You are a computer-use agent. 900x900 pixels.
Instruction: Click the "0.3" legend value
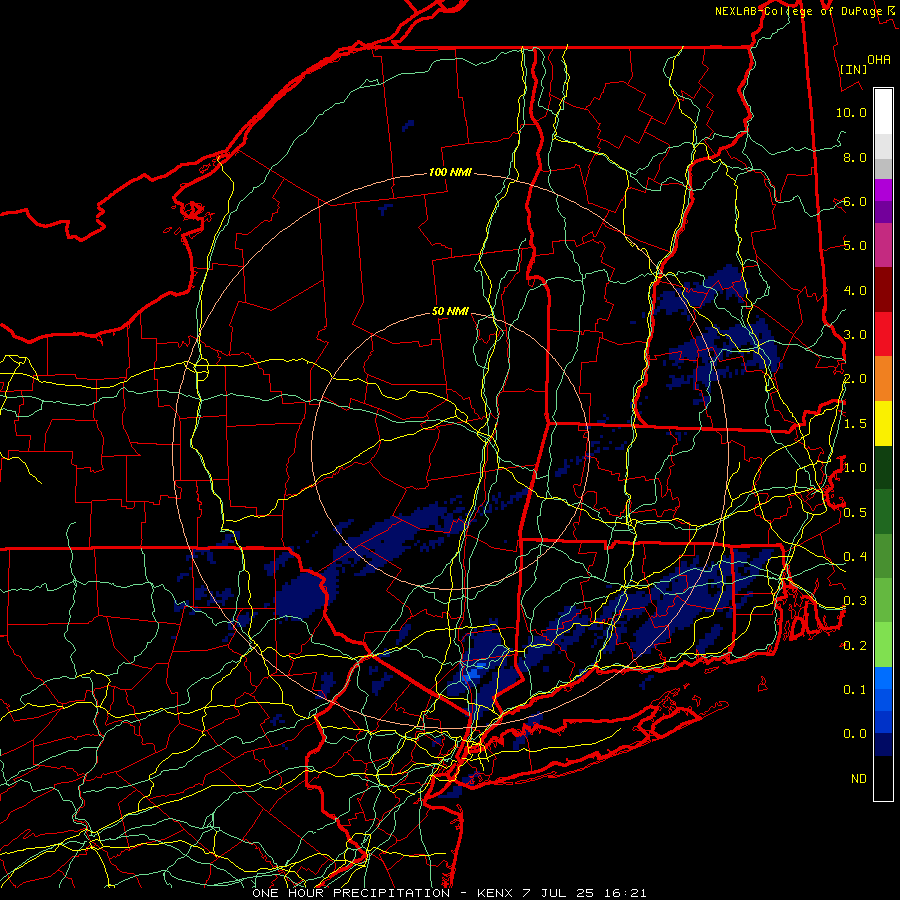click(x=855, y=601)
